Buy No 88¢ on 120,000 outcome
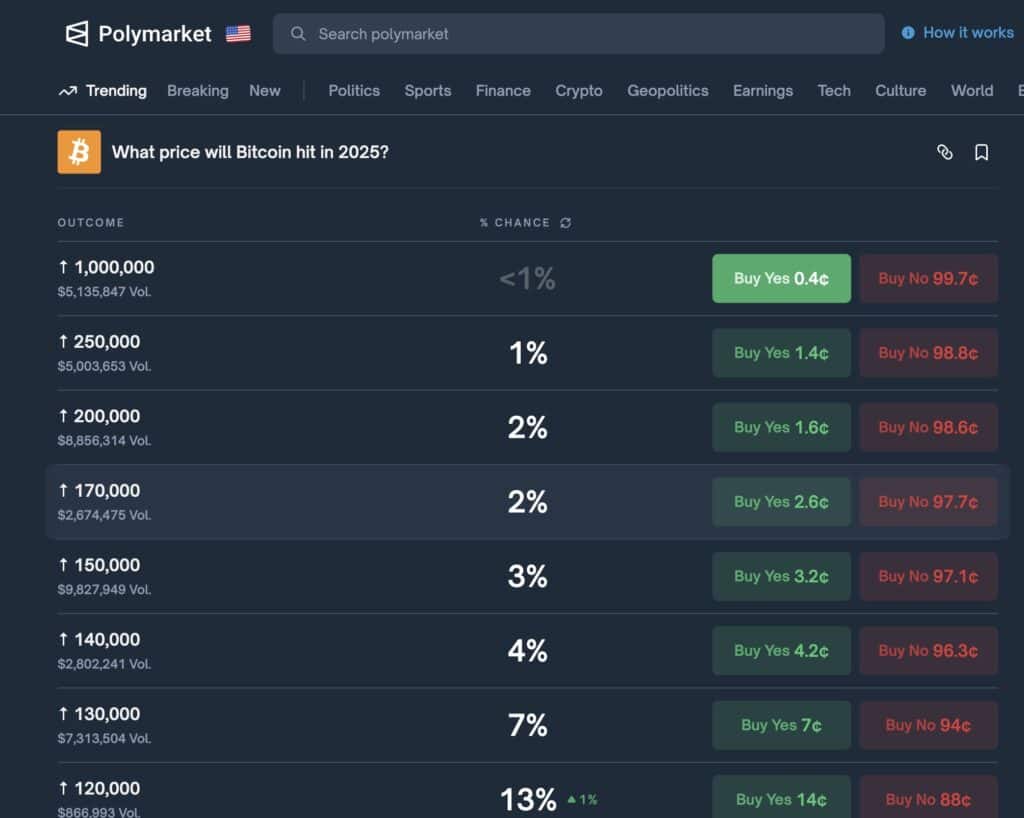 (x=928, y=798)
